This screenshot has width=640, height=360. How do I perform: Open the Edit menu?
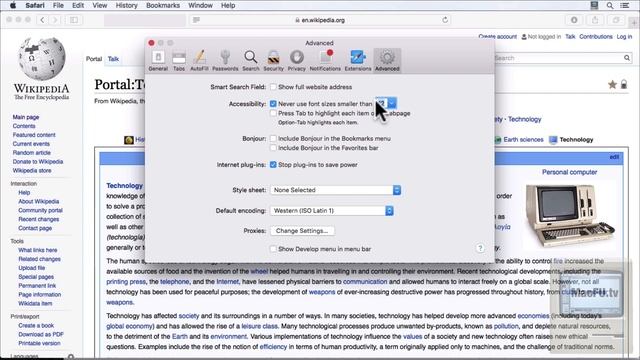click(78, 5)
